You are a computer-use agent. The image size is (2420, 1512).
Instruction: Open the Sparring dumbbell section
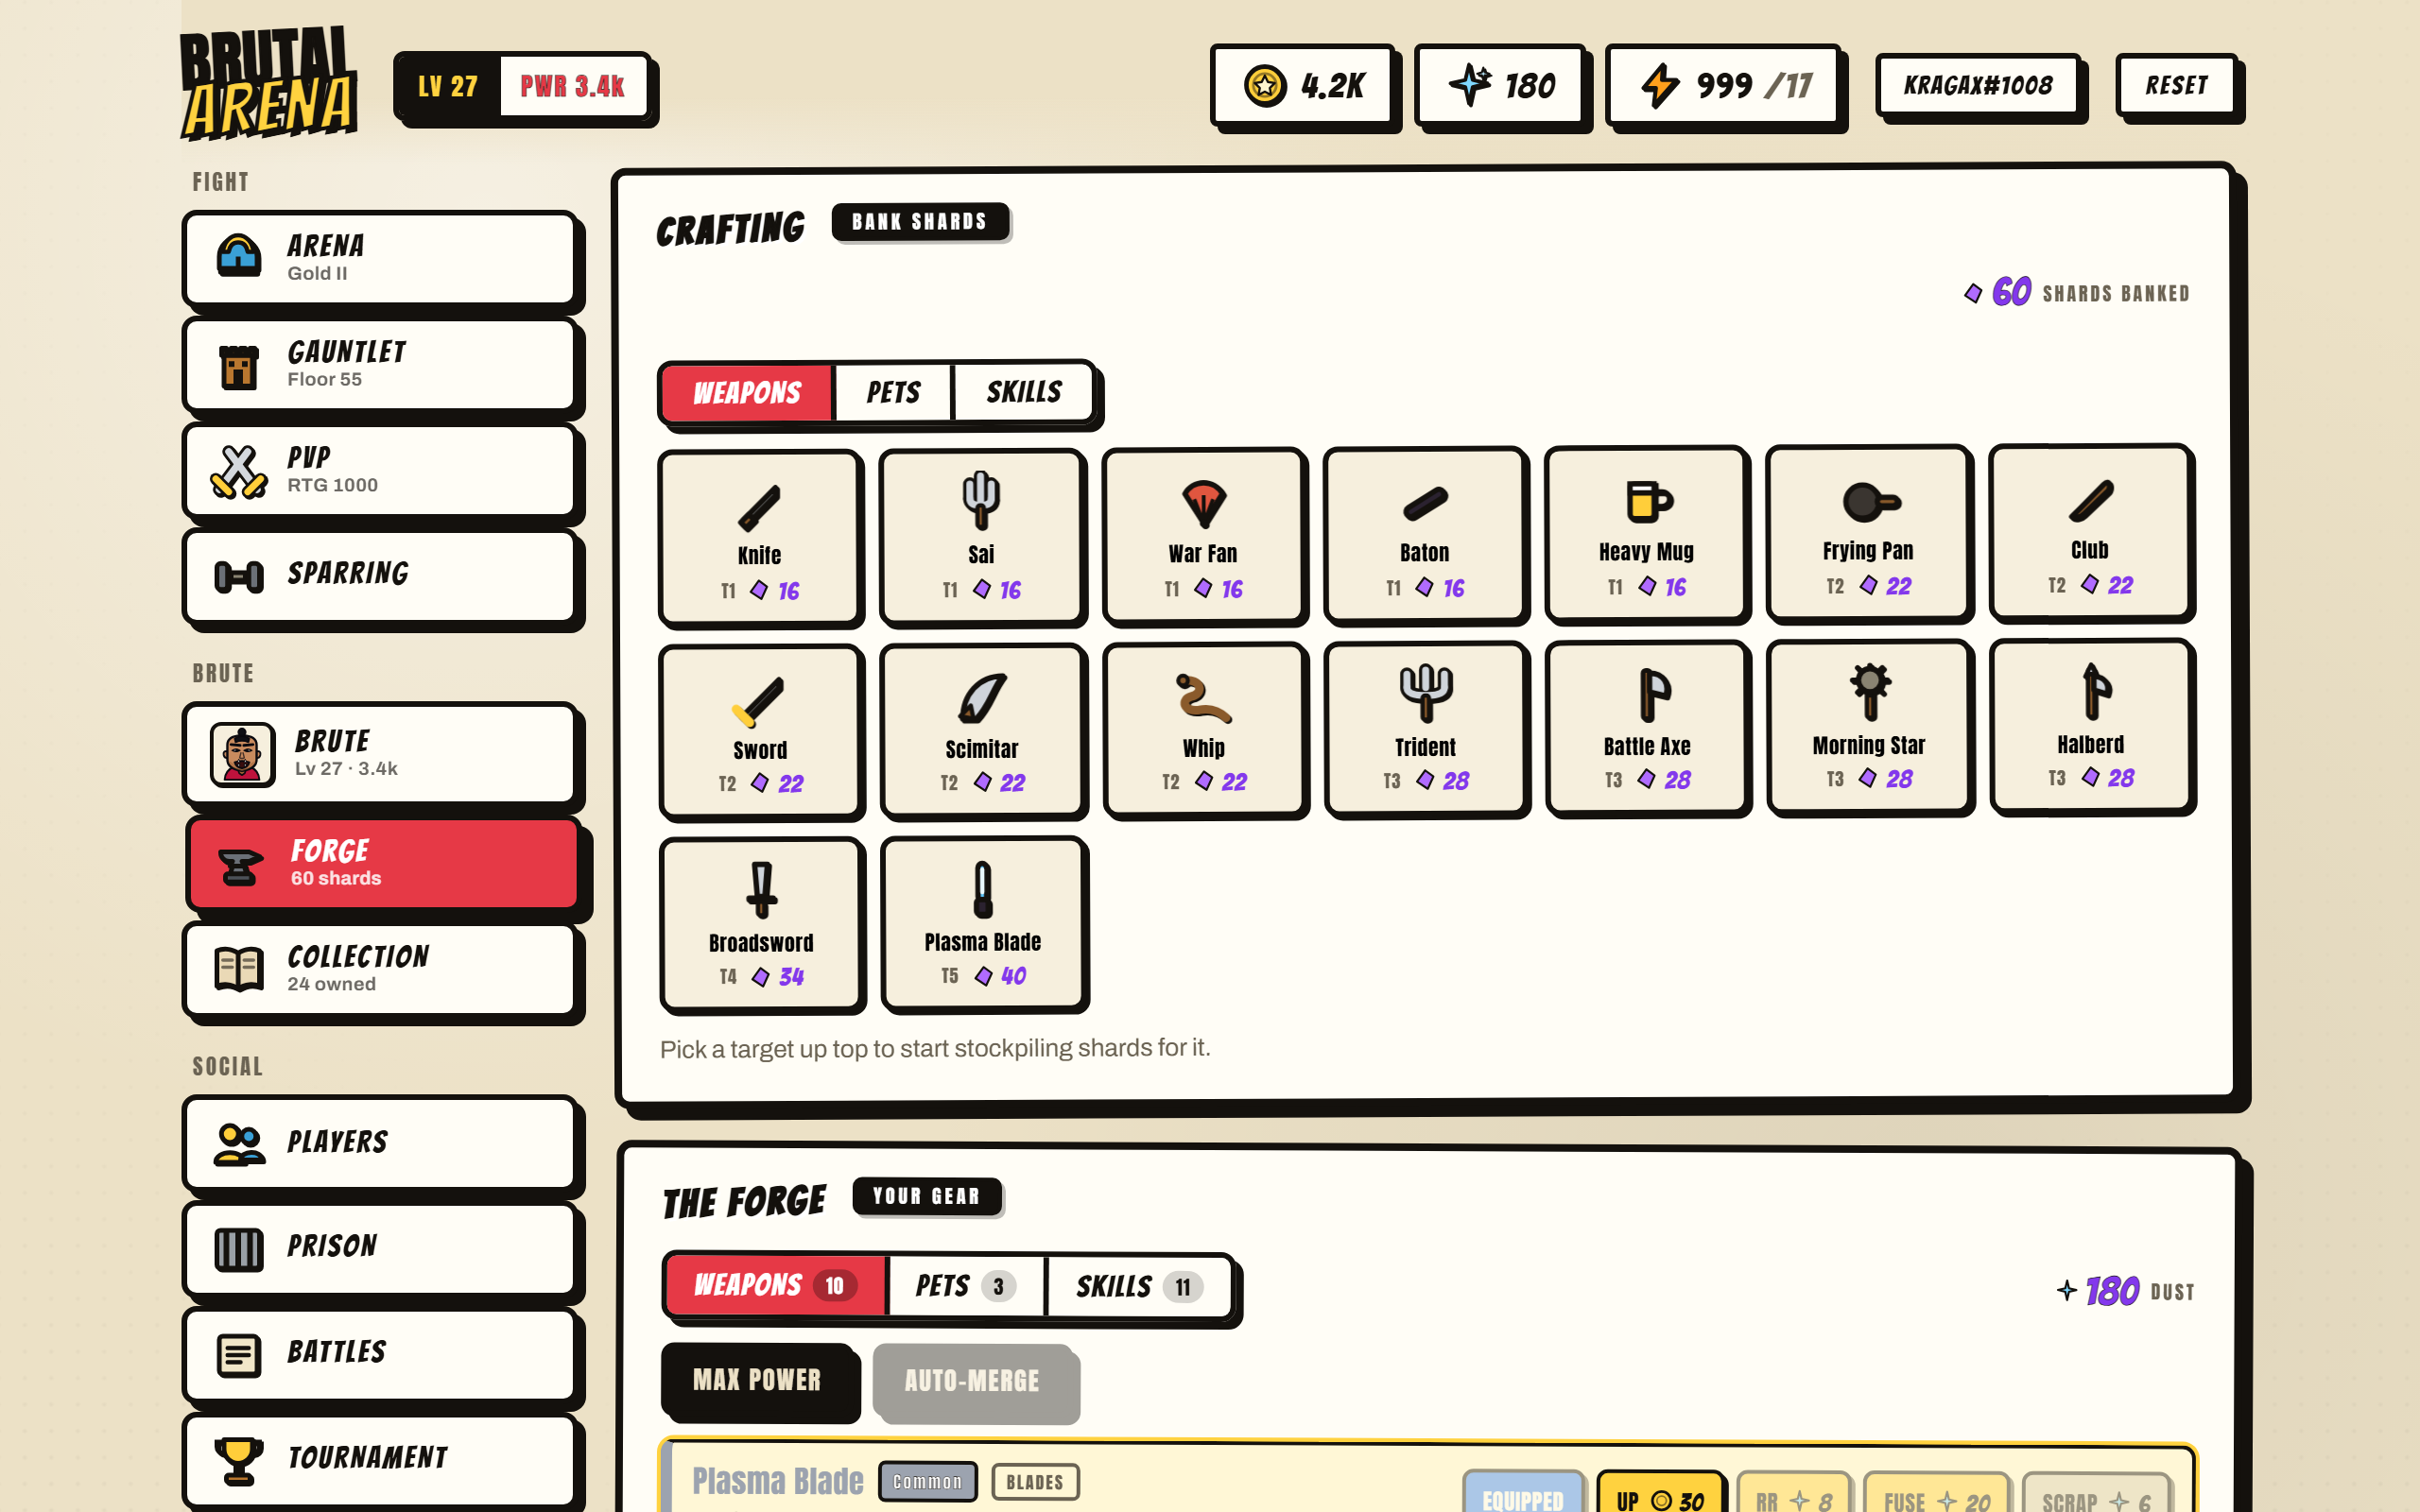click(x=380, y=576)
